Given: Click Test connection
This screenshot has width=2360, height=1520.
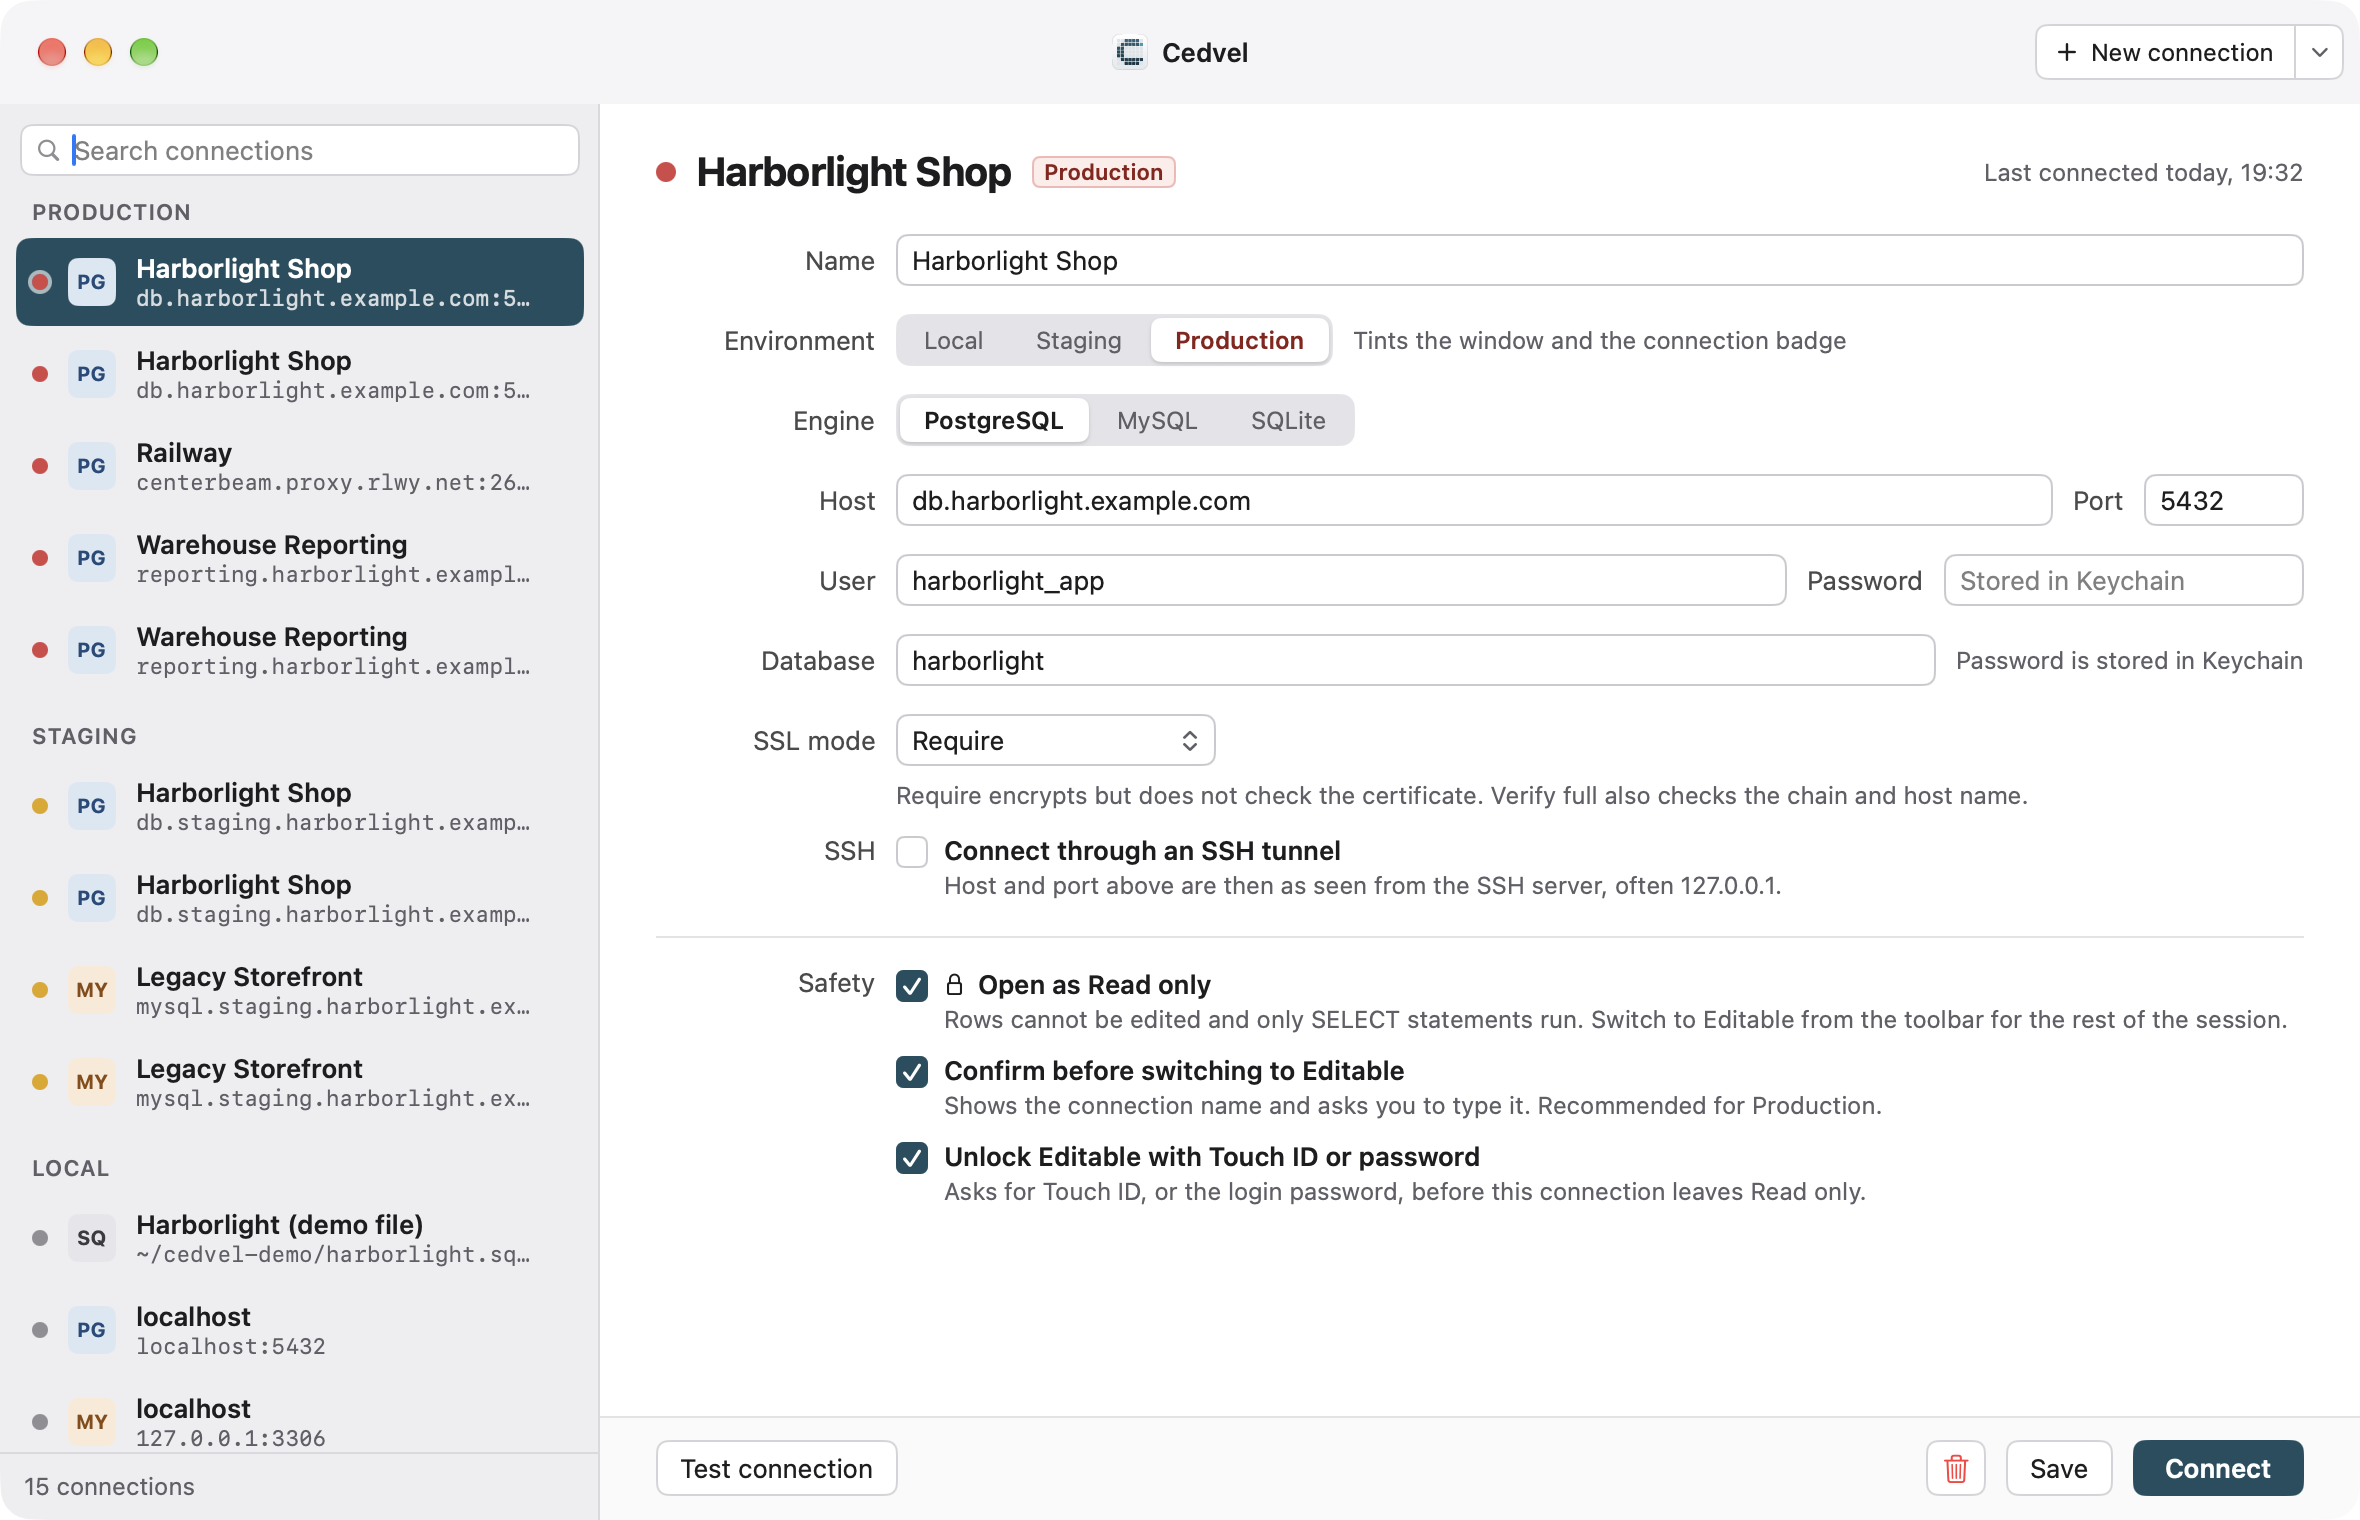Looking at the screenshot, I should pyautogui.click(x=776, y=1468).
